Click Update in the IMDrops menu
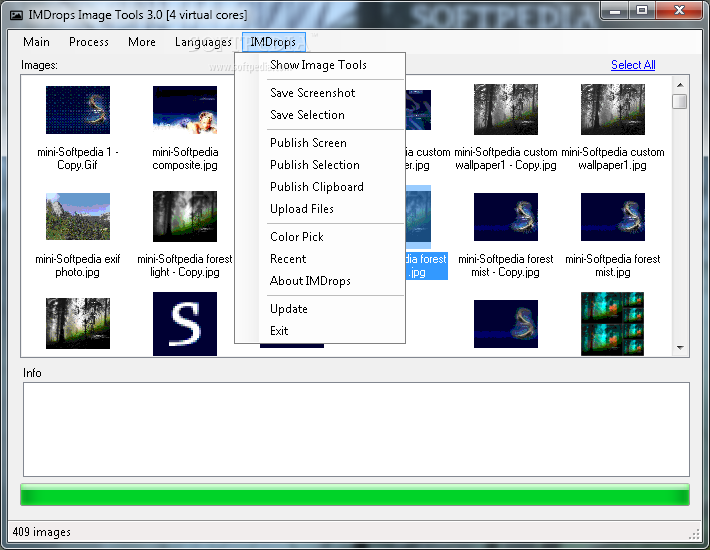The image size is (710, 550). pyautogui.click(x=288, y=309)
